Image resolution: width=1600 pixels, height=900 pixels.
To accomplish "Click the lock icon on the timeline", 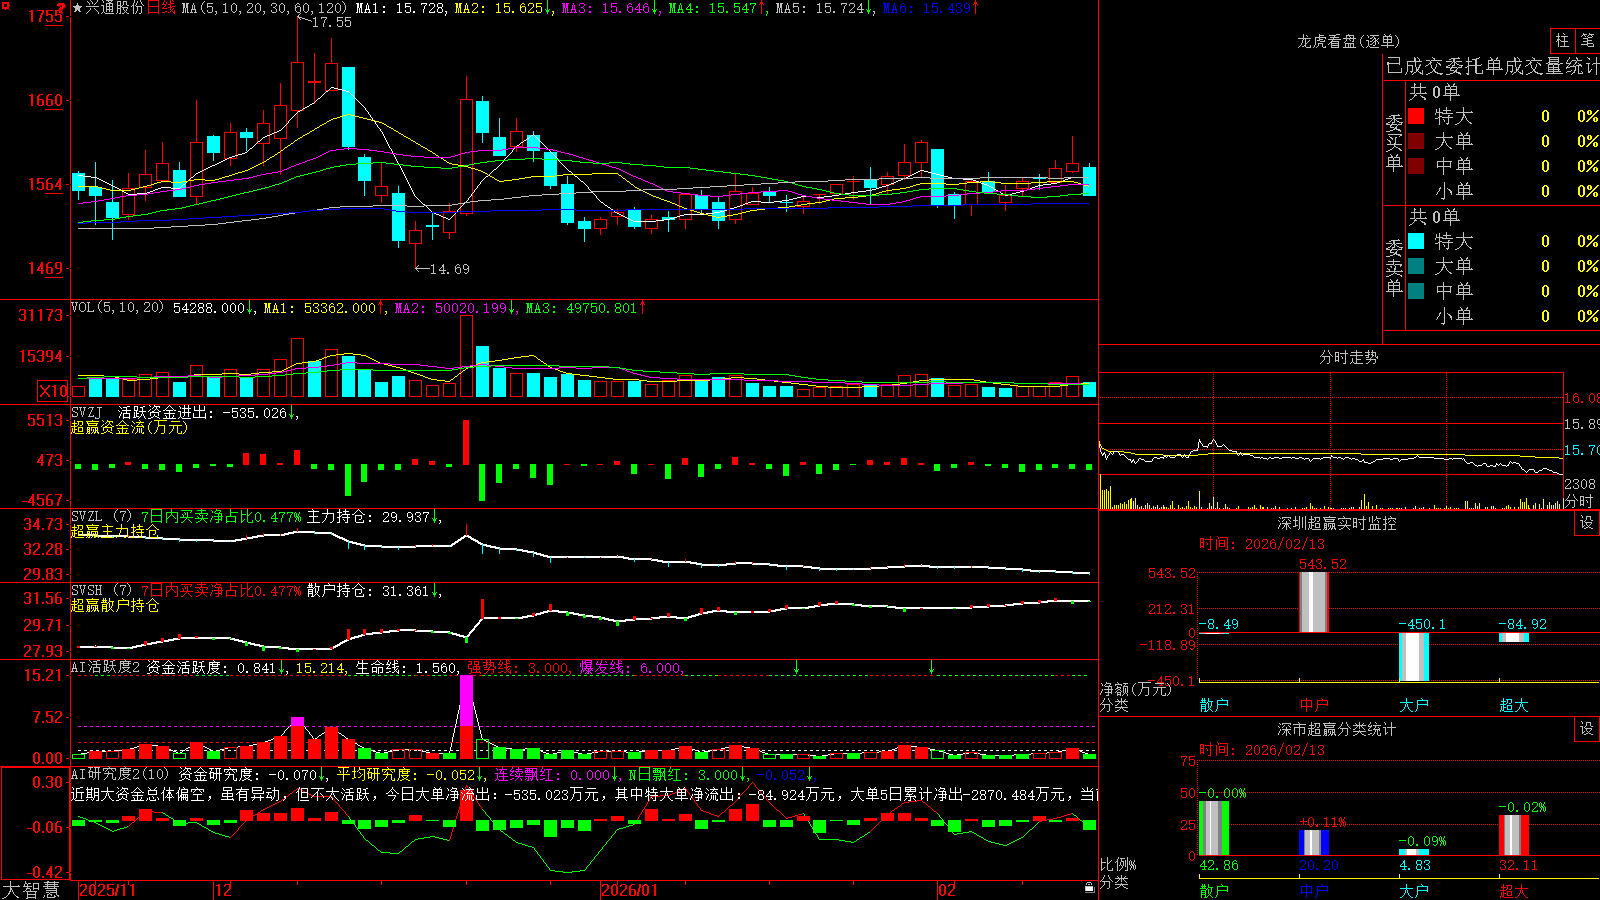I will 1090,888.
